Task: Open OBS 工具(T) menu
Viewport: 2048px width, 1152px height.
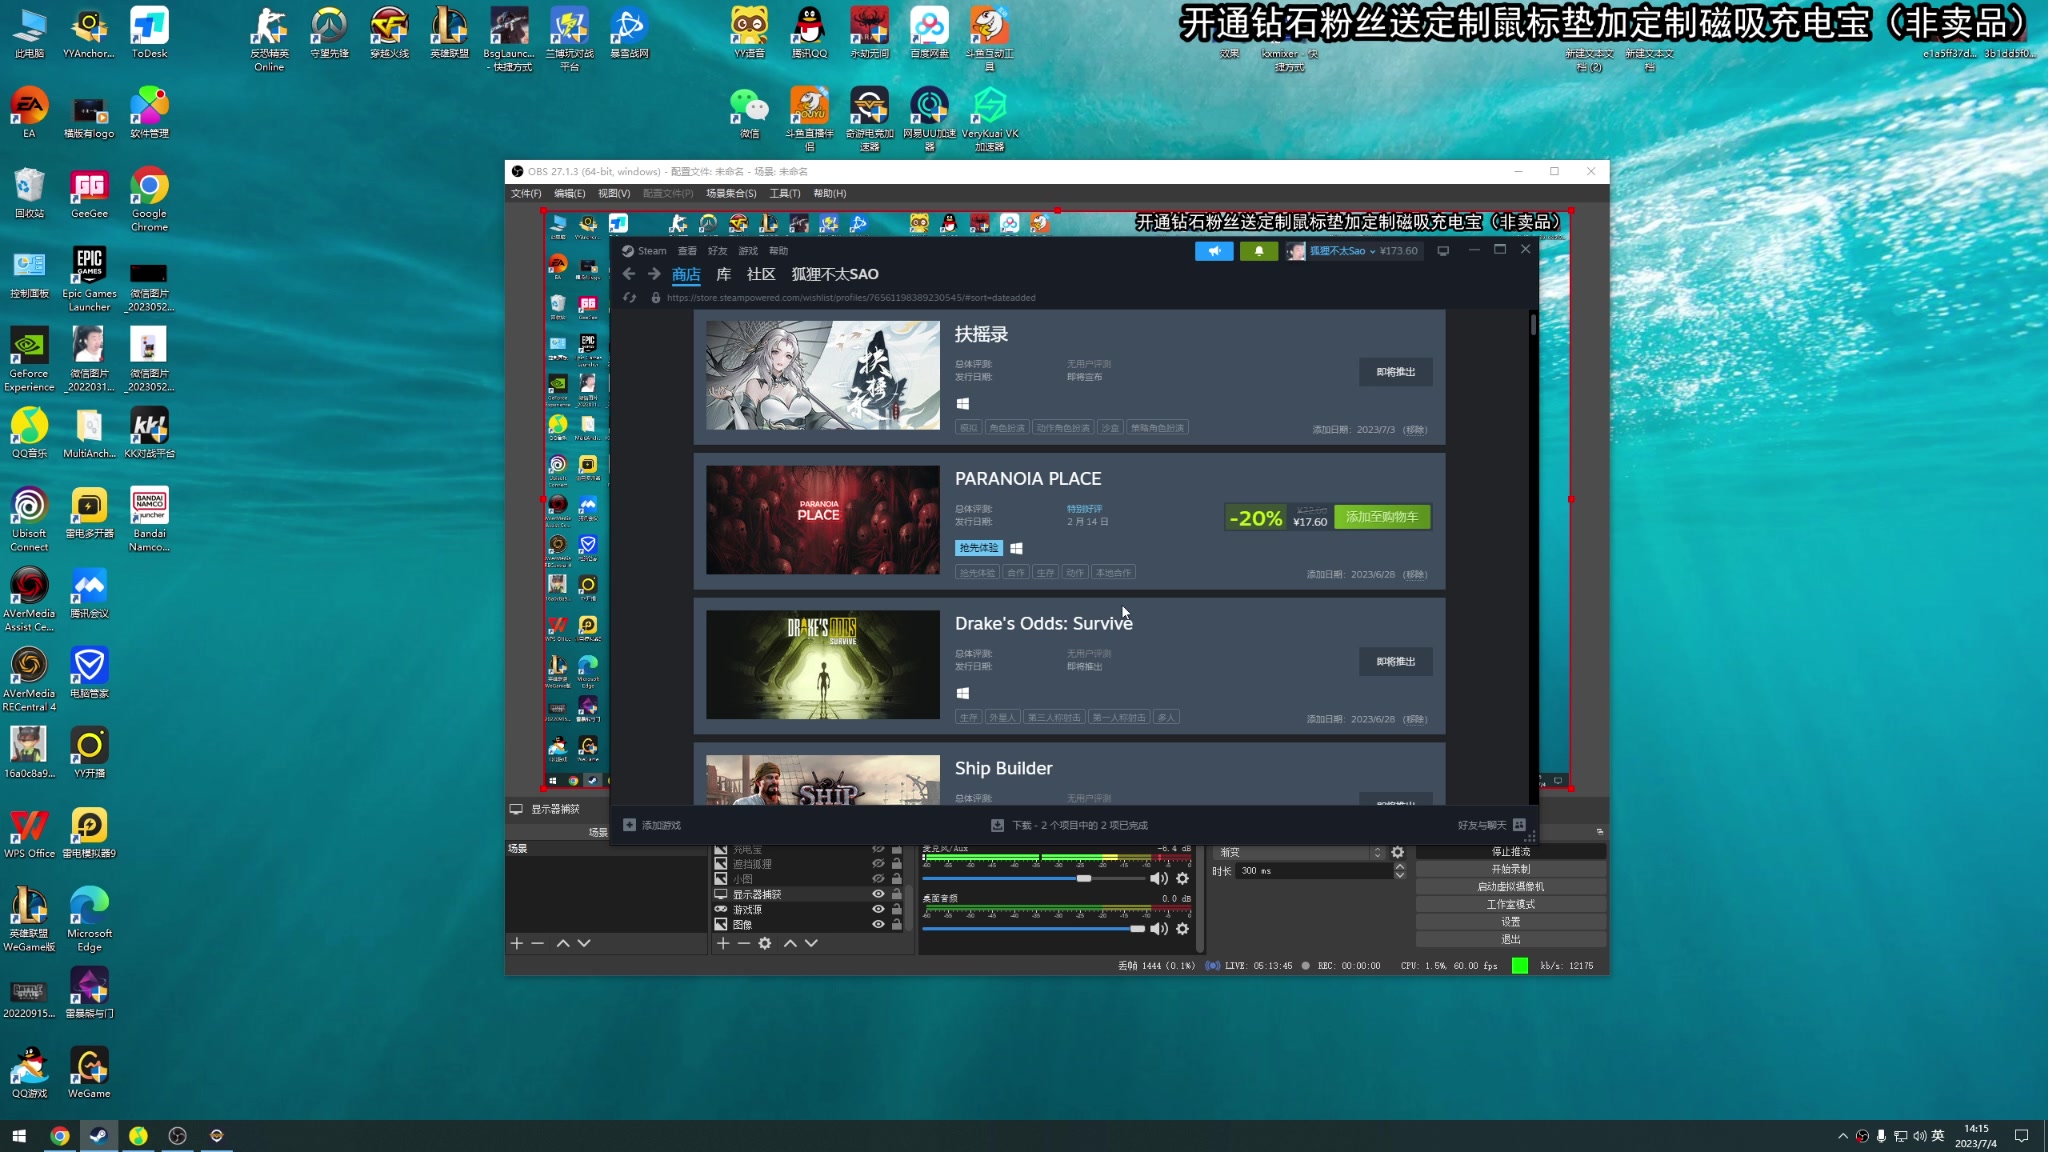Action: point(785,194)
